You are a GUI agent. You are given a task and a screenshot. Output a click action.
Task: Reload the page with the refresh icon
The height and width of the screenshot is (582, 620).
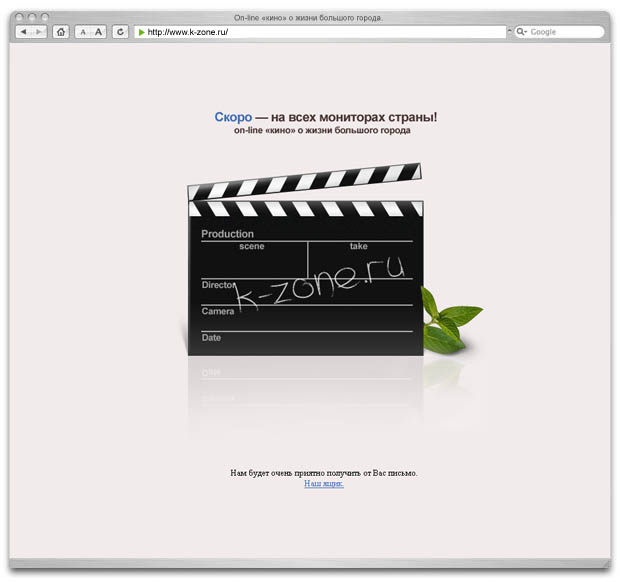[x=121, y=32]
